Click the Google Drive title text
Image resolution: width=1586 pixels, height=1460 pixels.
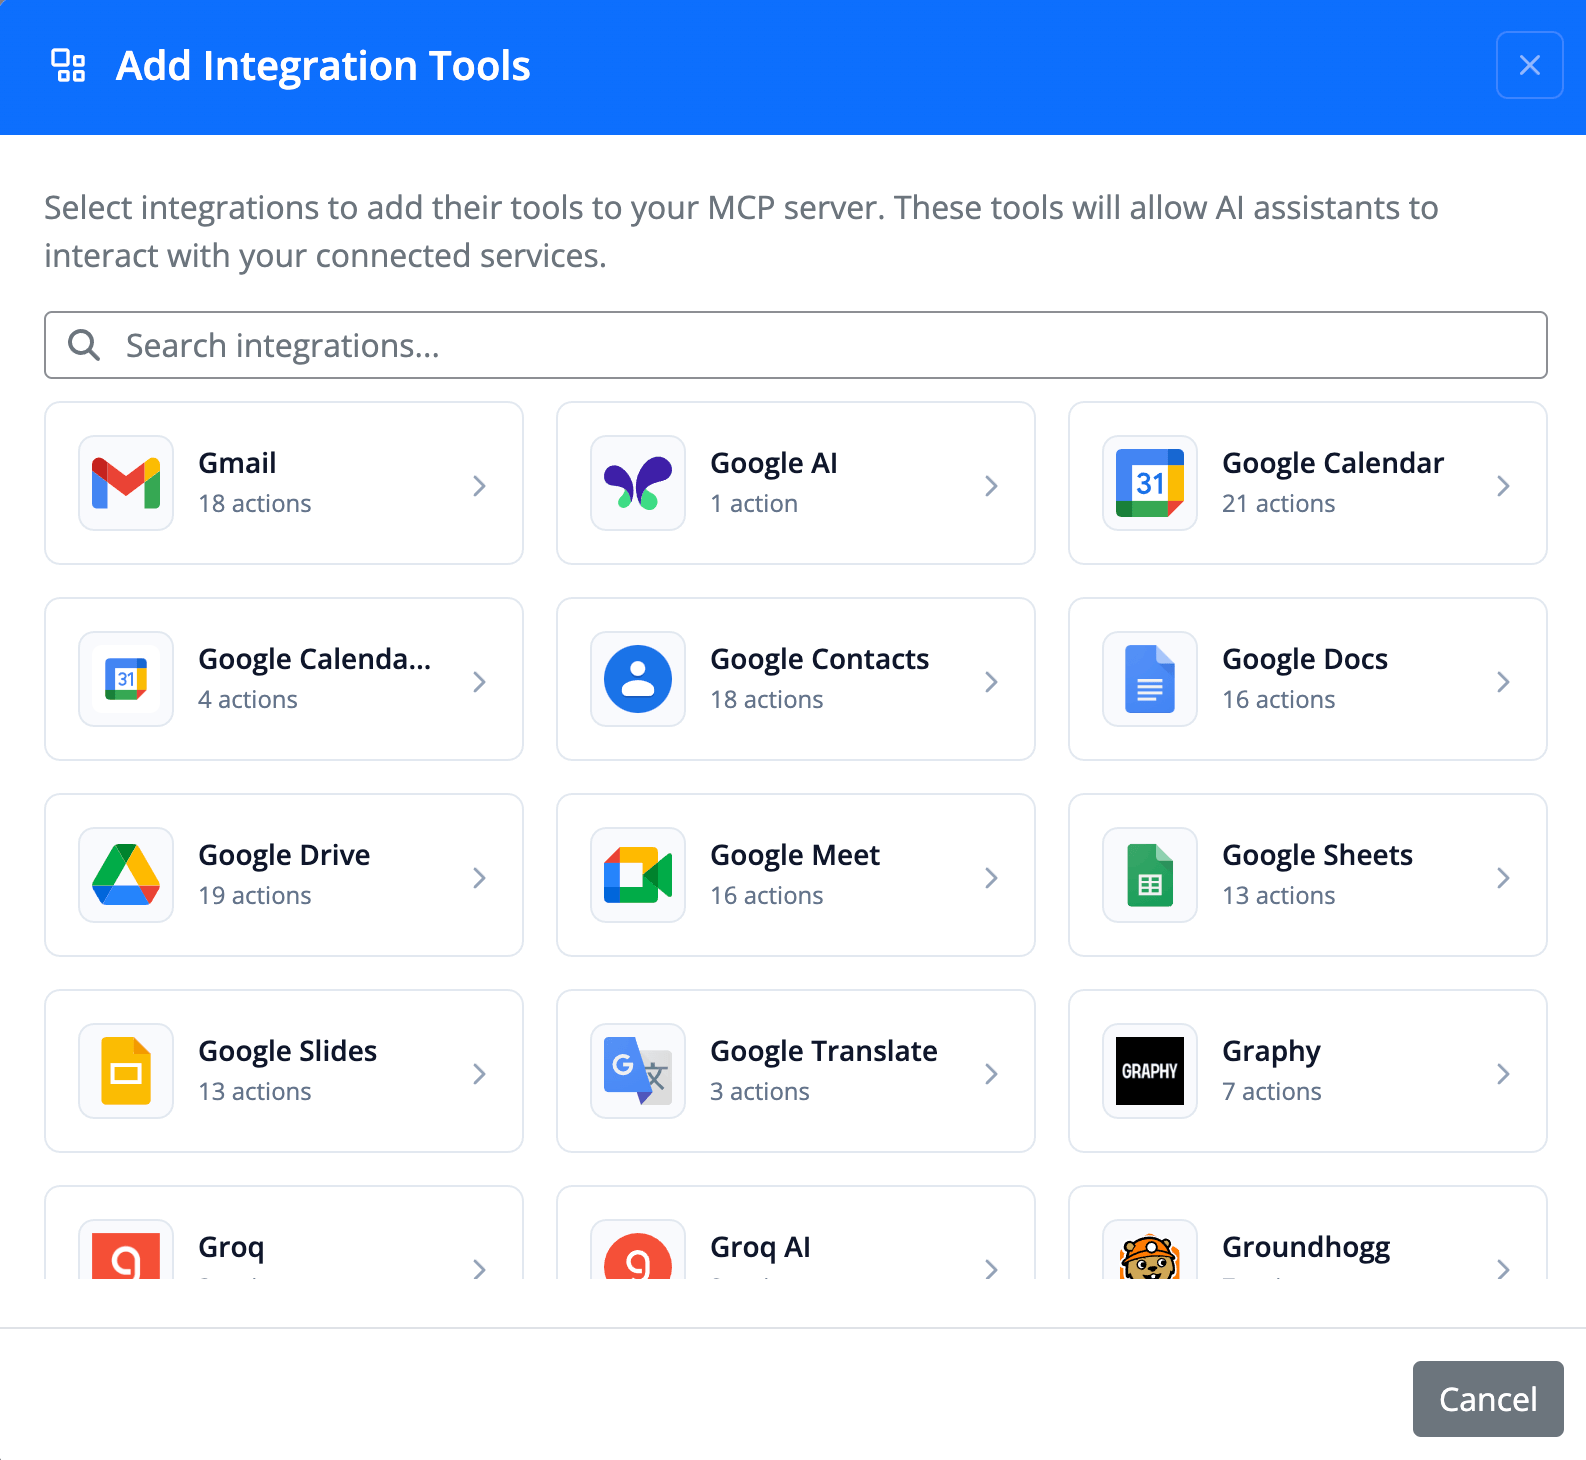tap(284, 855)
